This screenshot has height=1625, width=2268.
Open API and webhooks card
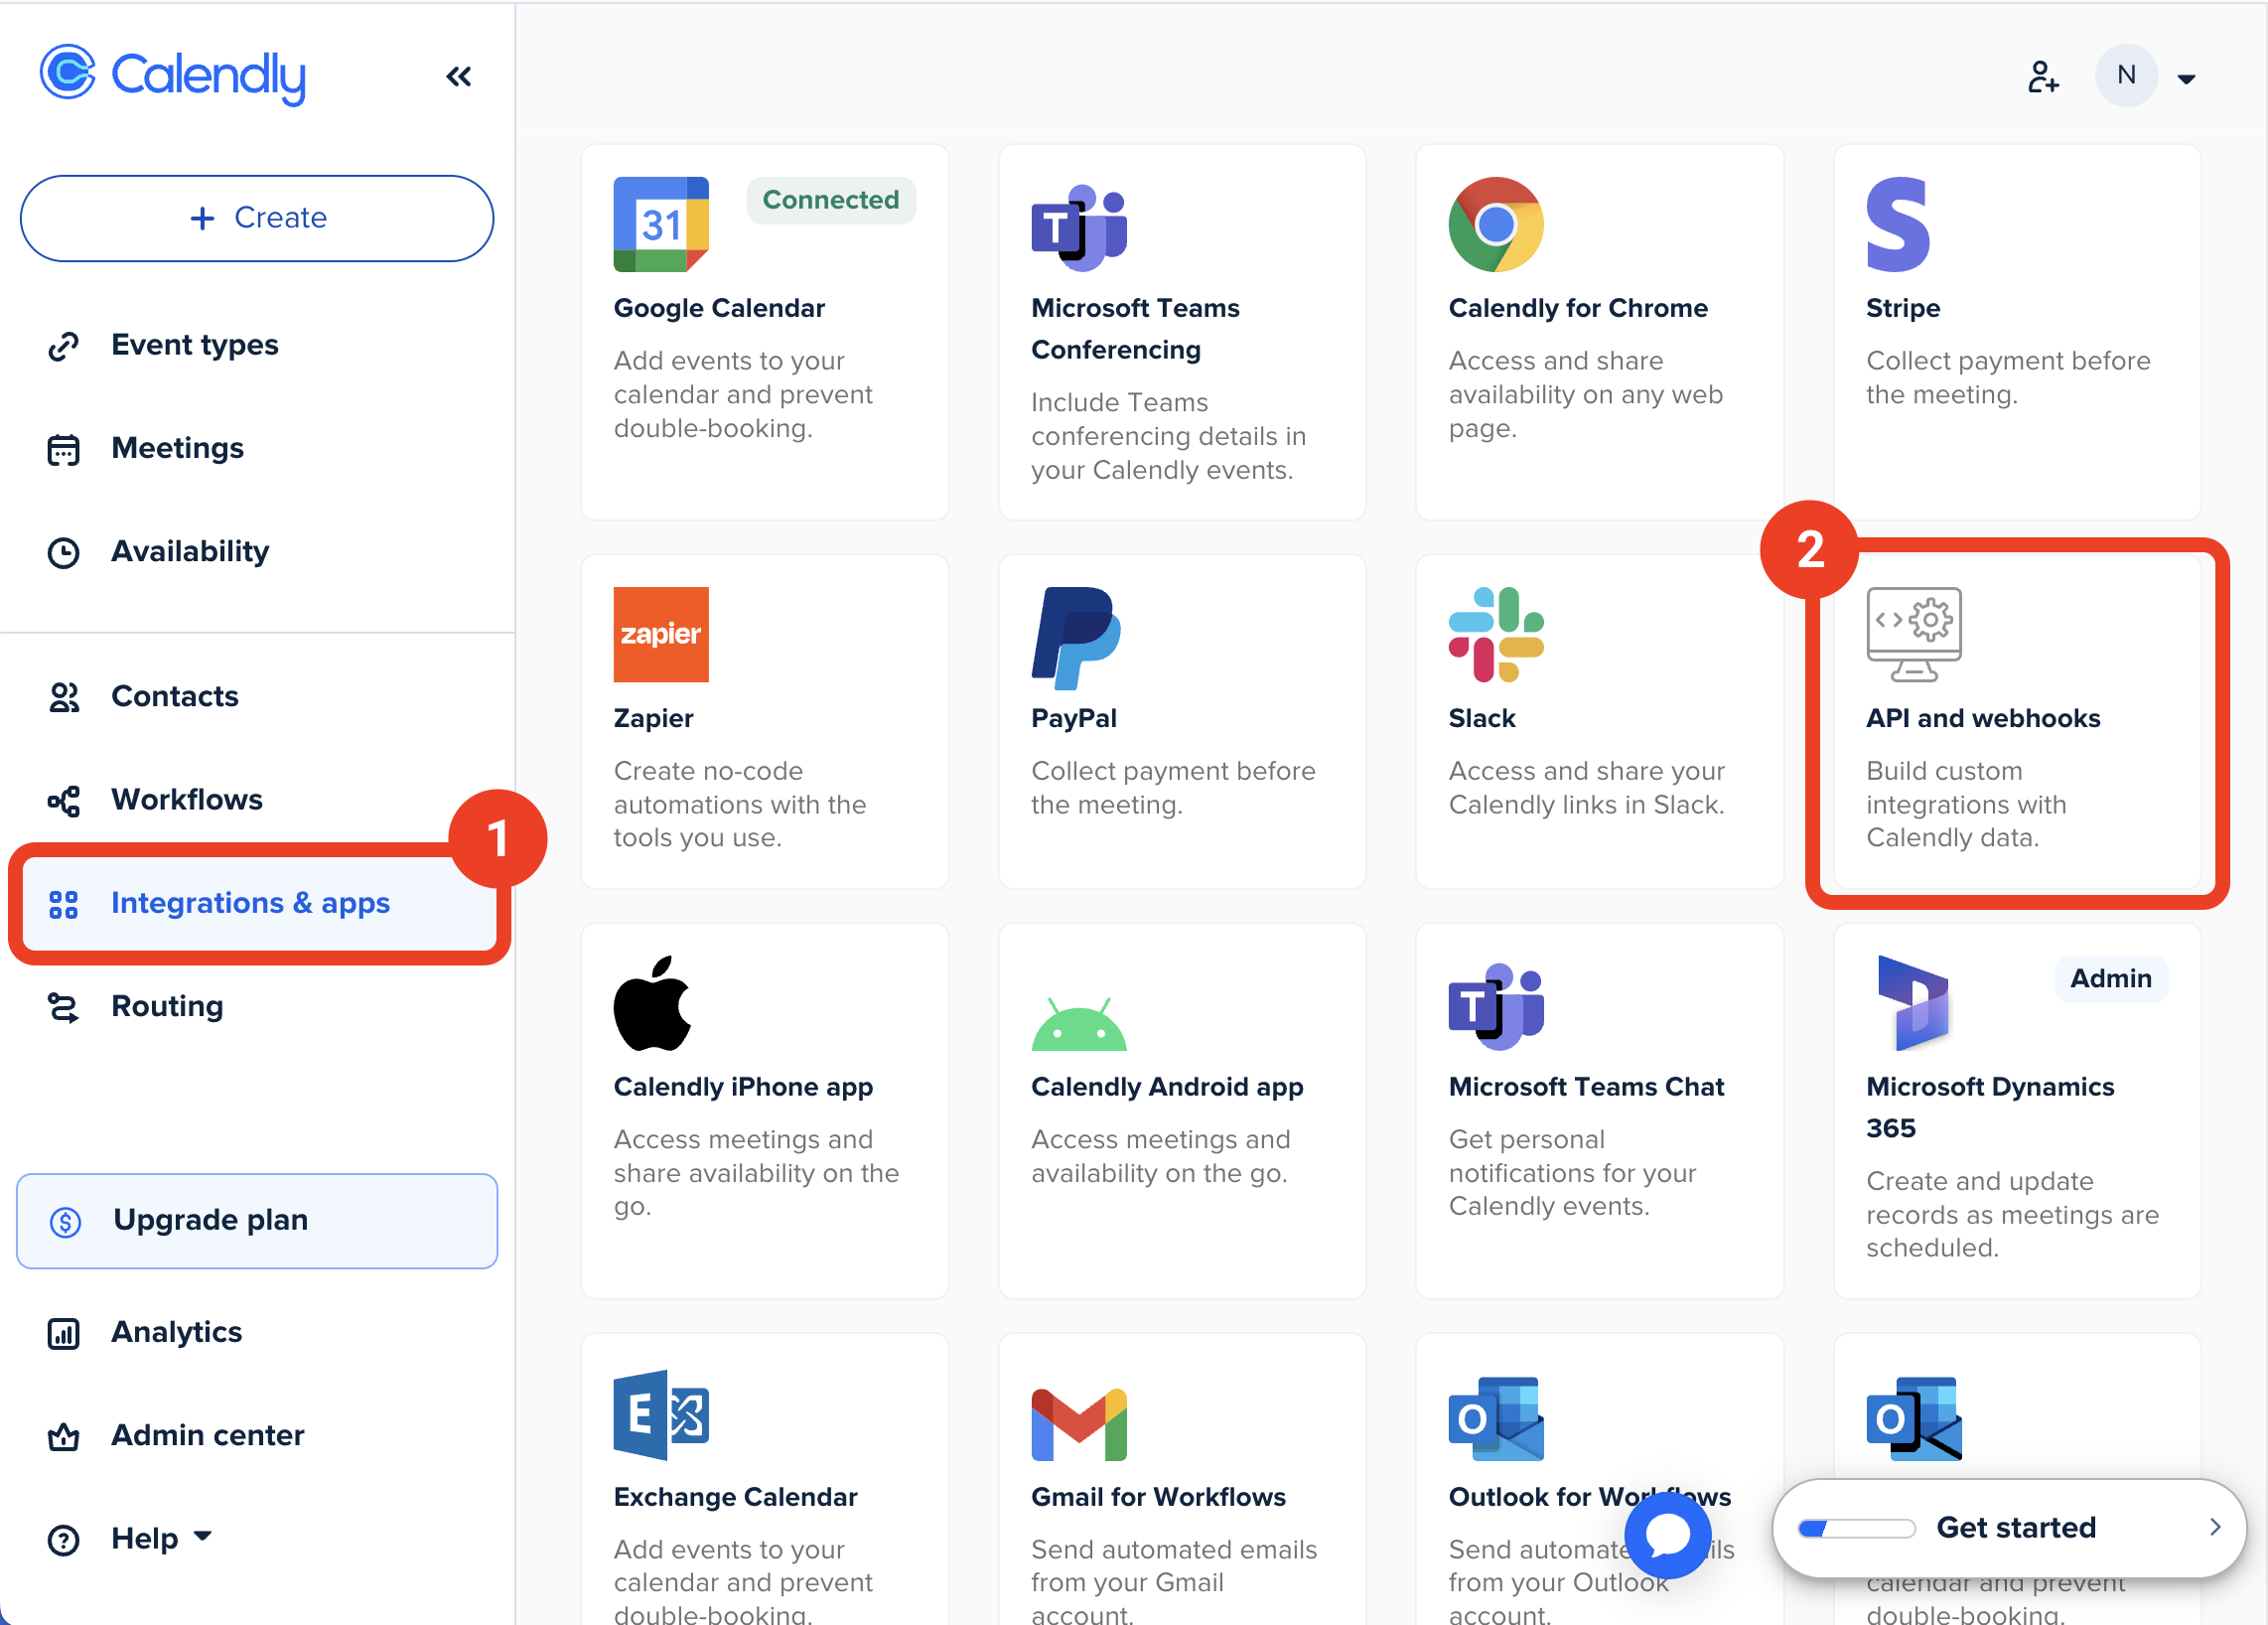click(2016, 720)
